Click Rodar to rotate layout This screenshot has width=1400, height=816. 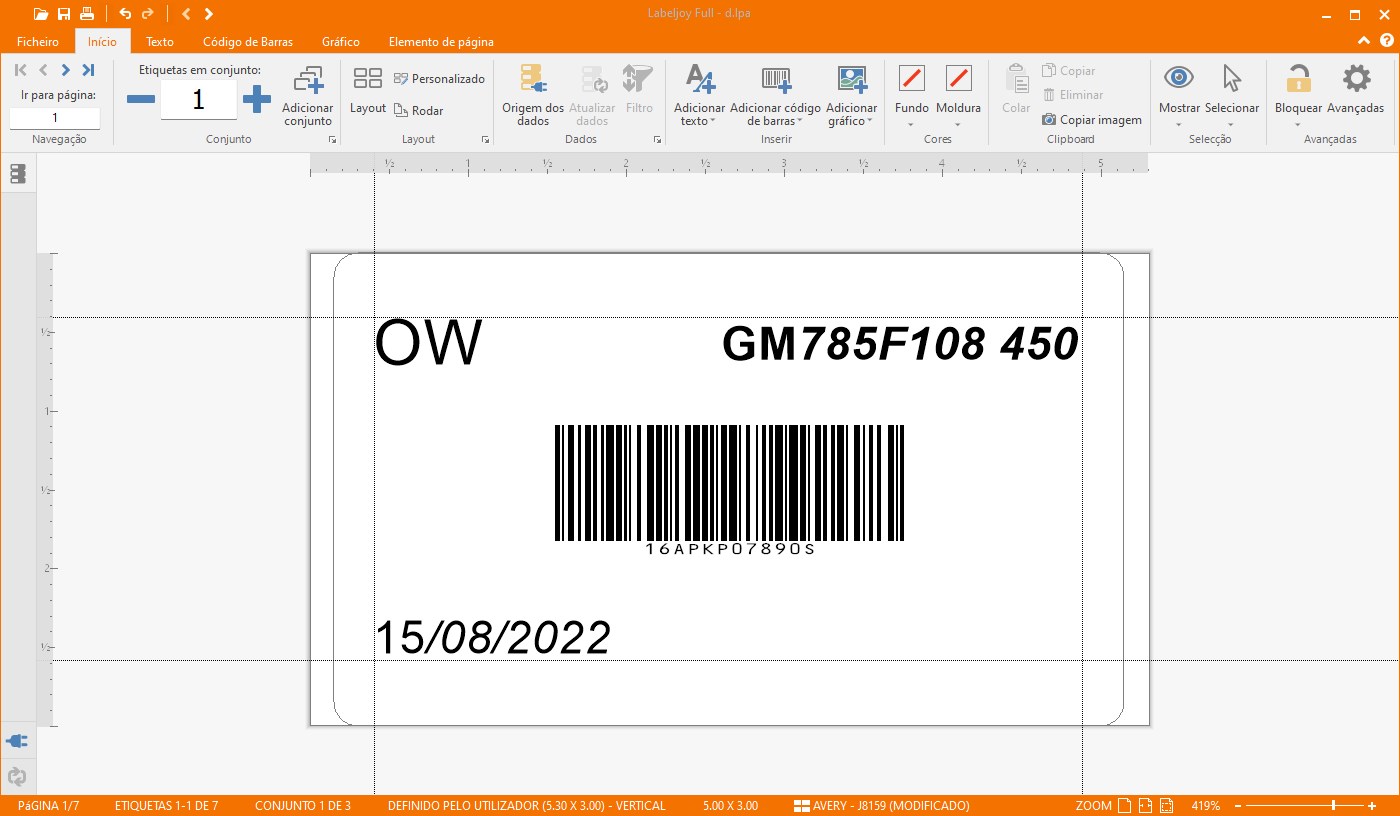point(419,111)
